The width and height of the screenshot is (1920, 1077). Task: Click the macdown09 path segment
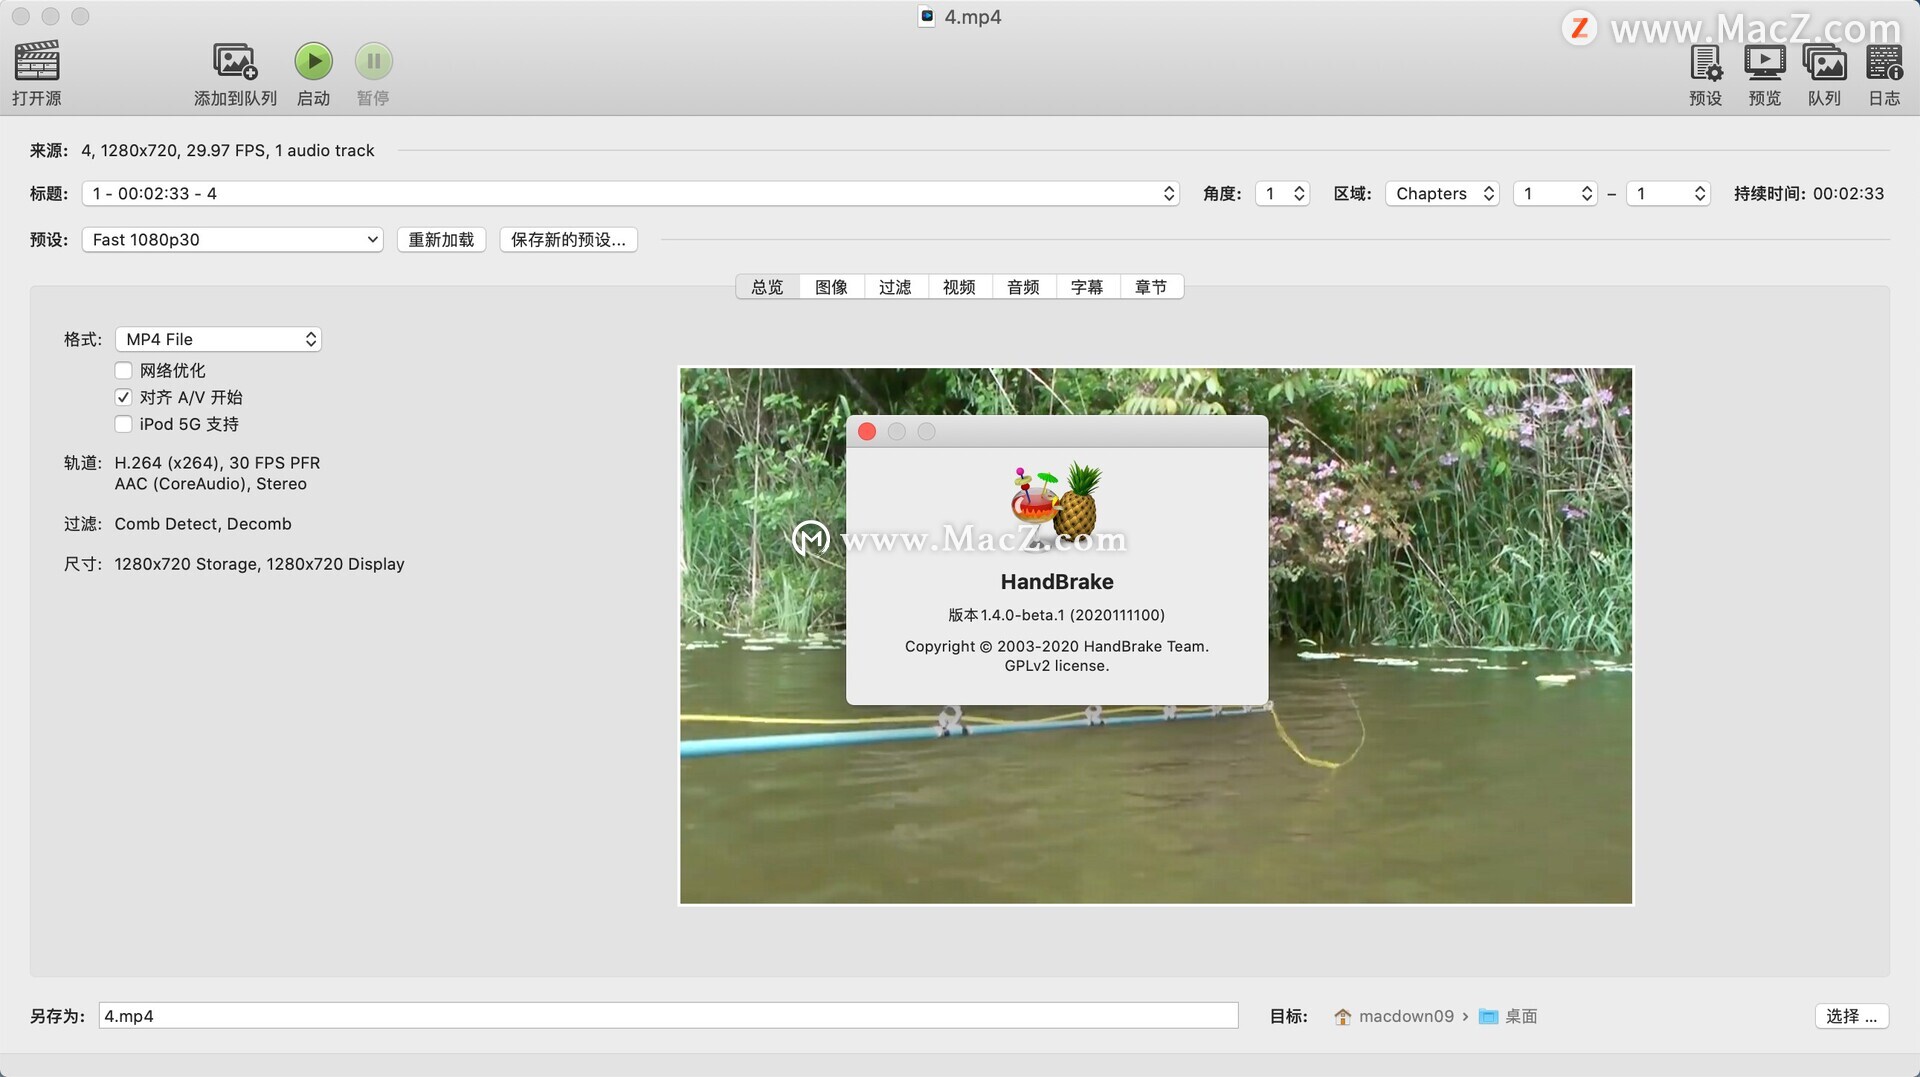pyautogui.click(x=1406, y=1016)
